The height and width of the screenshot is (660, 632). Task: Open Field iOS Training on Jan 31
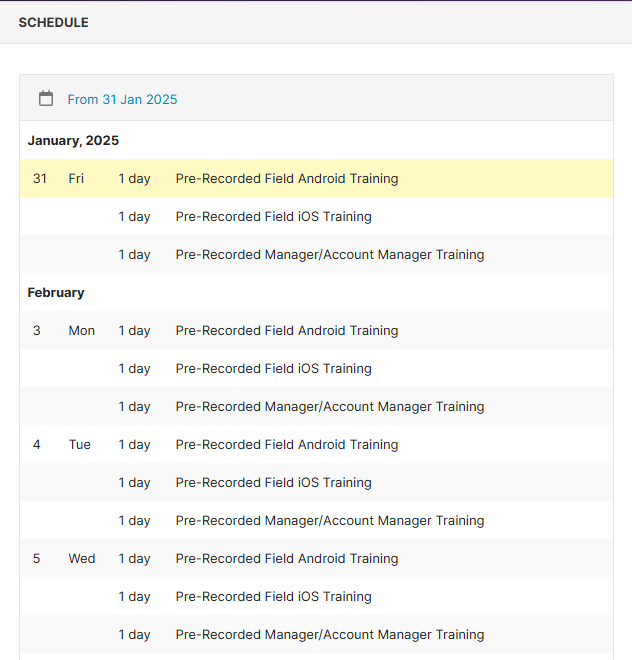coord(273,217)
